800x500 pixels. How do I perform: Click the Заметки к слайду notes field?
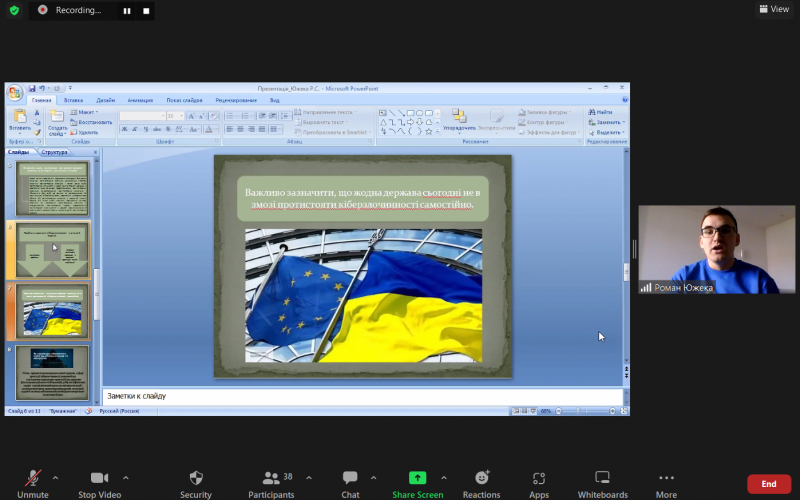[x=363, y=396]
